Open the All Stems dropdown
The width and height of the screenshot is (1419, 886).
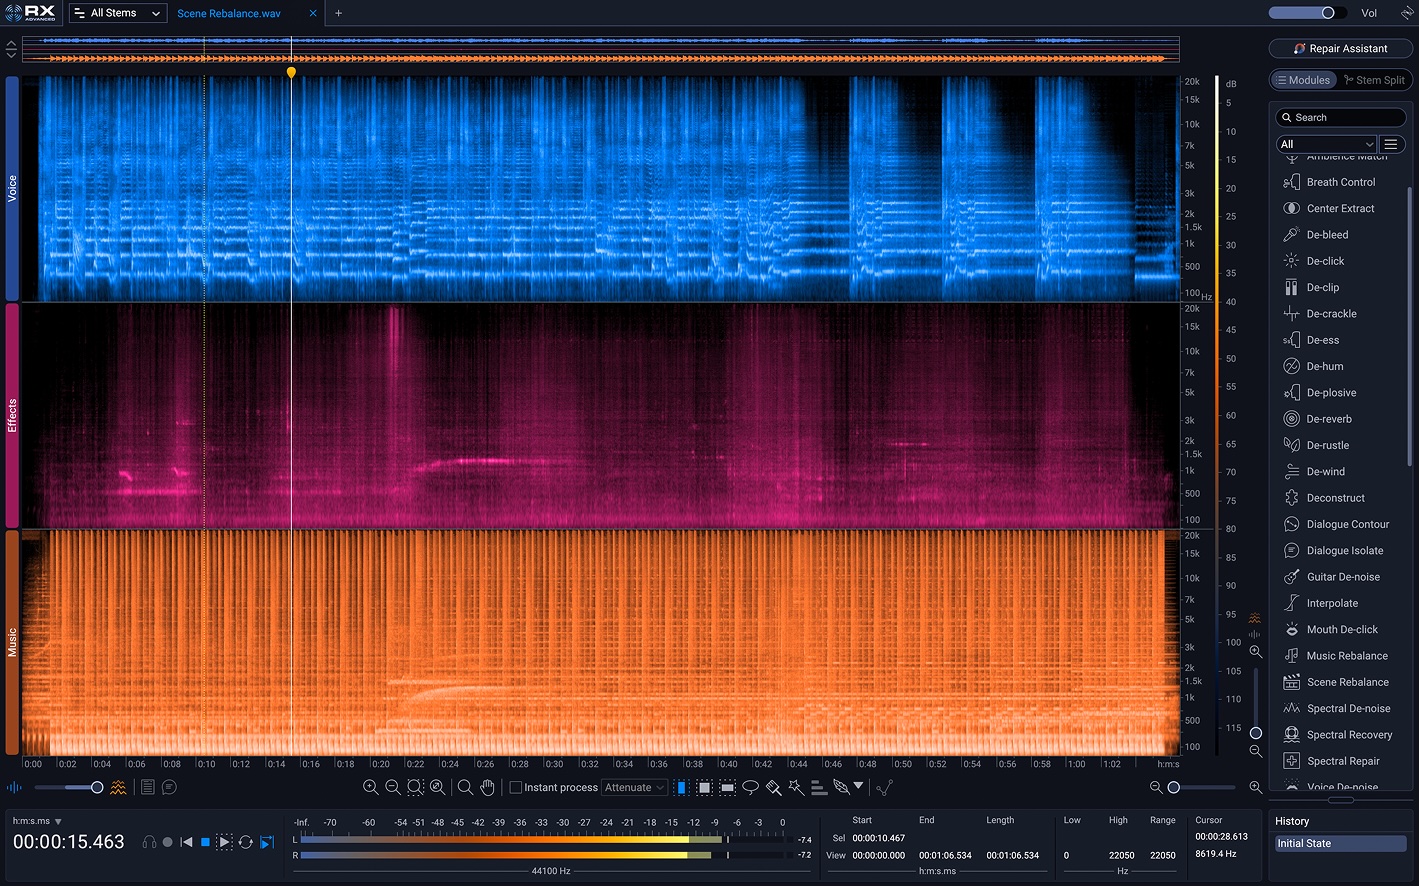click(x=118, y=13)
